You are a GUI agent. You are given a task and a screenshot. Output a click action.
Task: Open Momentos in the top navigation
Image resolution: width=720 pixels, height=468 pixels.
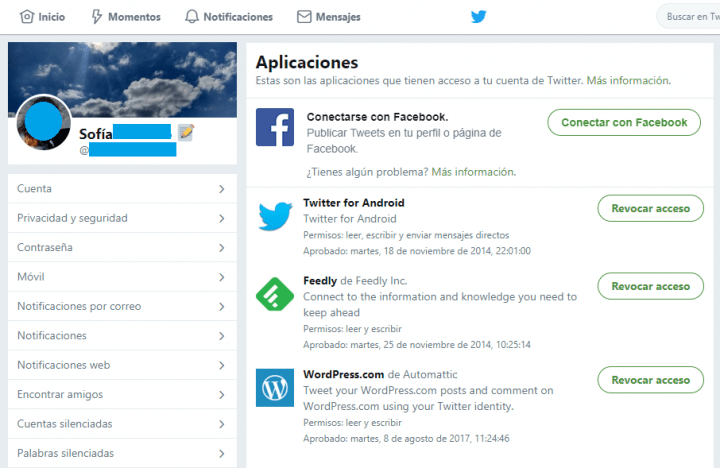coord(126,17)
